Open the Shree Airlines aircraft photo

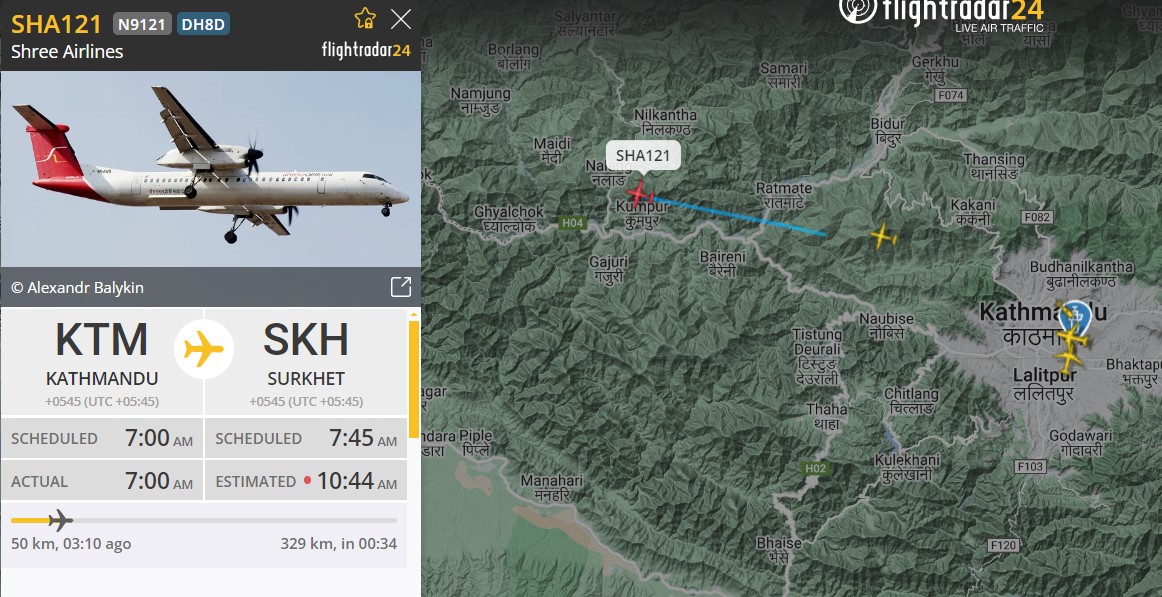[x=210, y=168]
